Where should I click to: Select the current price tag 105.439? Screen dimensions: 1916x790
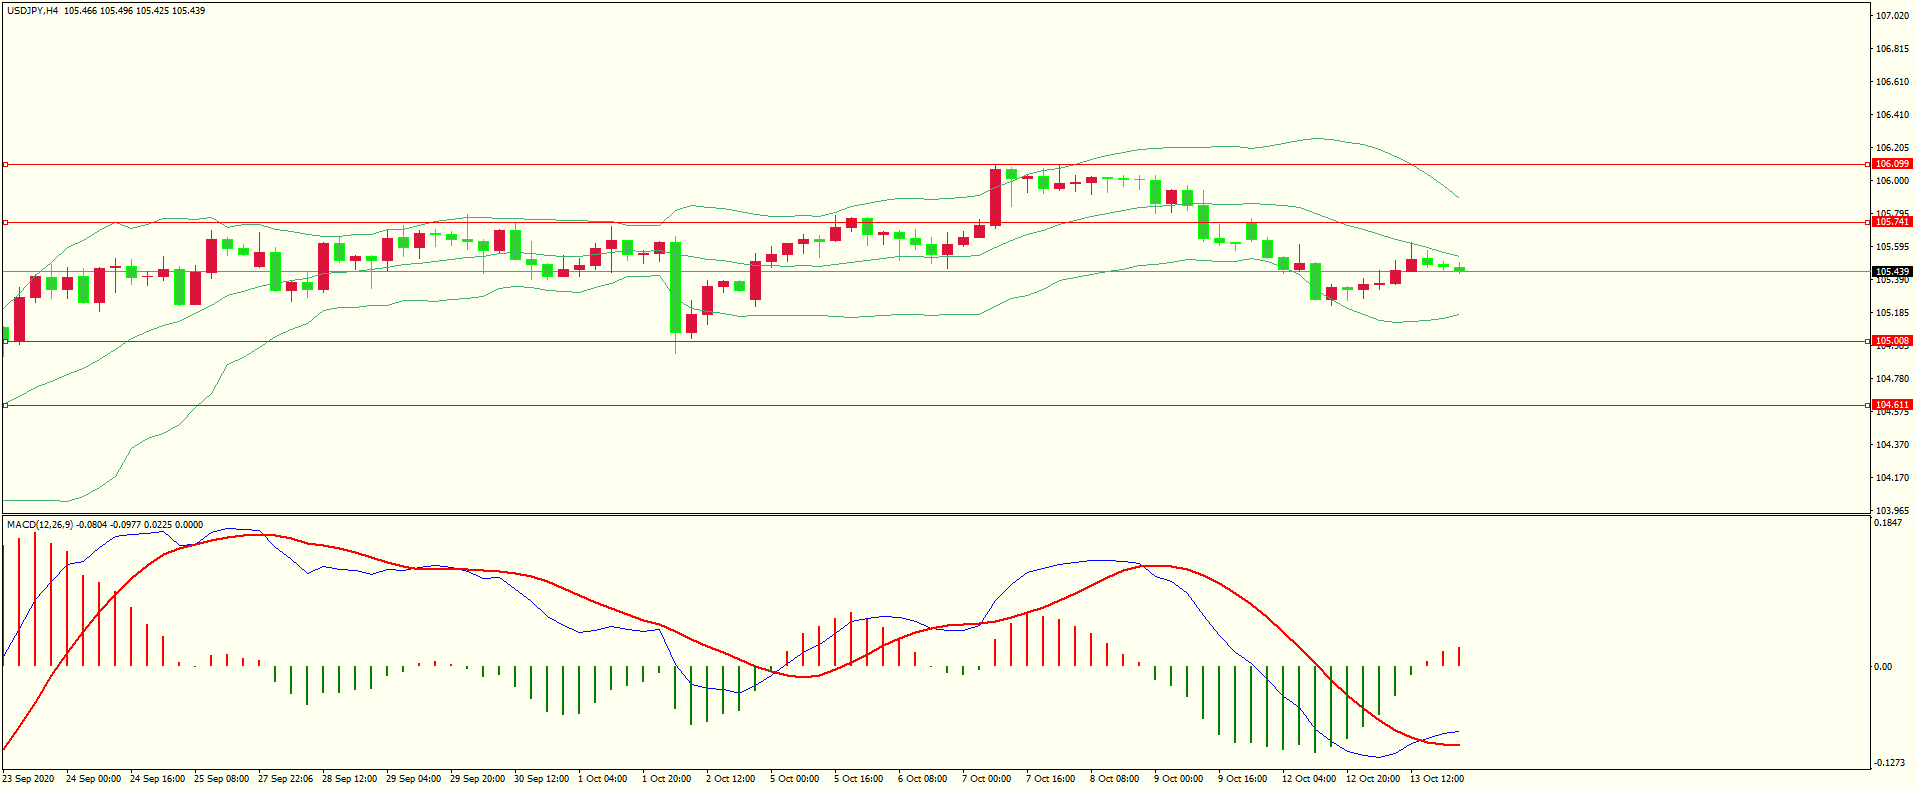1892,272
